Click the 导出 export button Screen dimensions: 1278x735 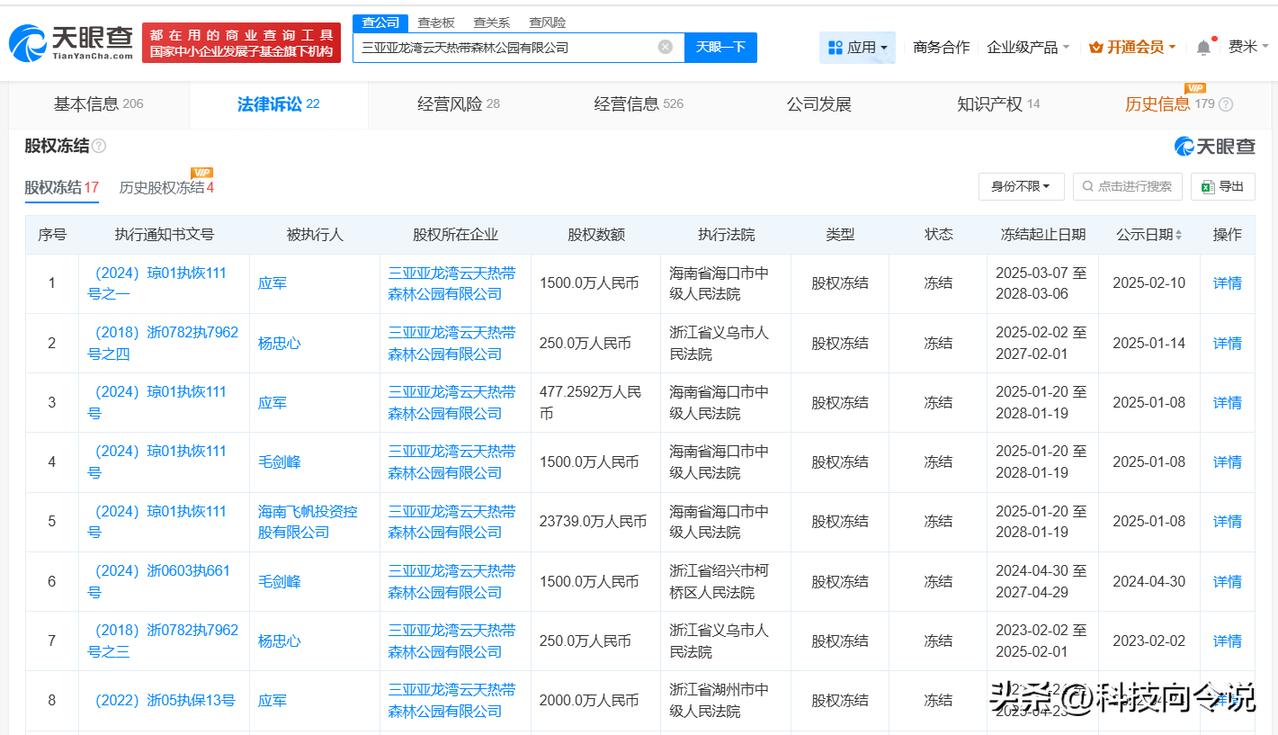1222,186
